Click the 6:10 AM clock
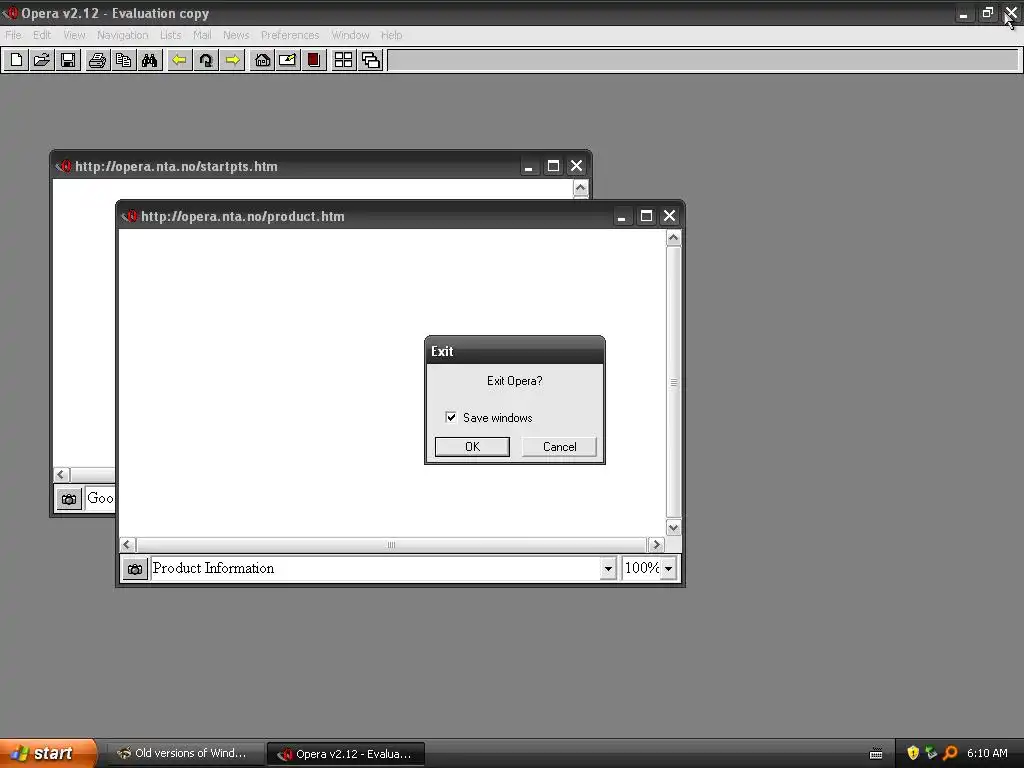 point(987,753)
